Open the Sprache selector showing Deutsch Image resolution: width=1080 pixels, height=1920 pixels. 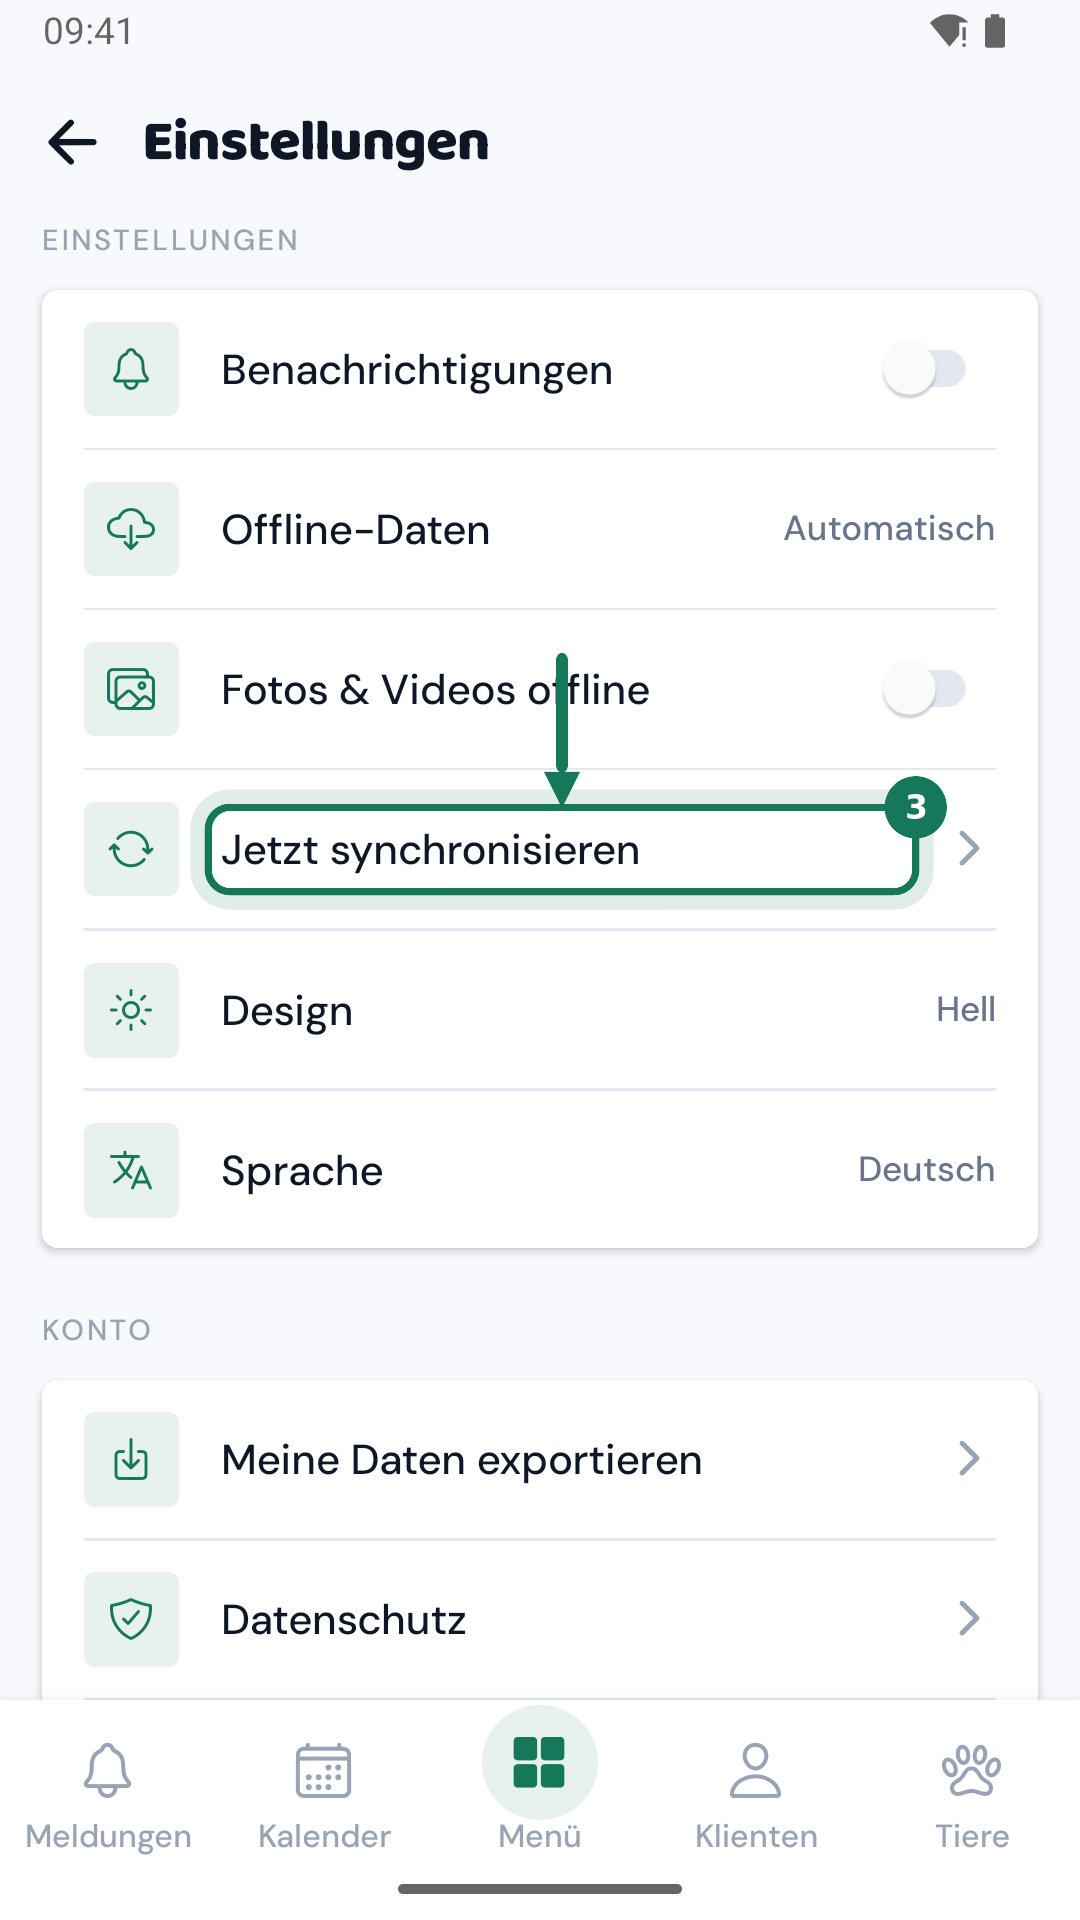(x=926, y=1170)
